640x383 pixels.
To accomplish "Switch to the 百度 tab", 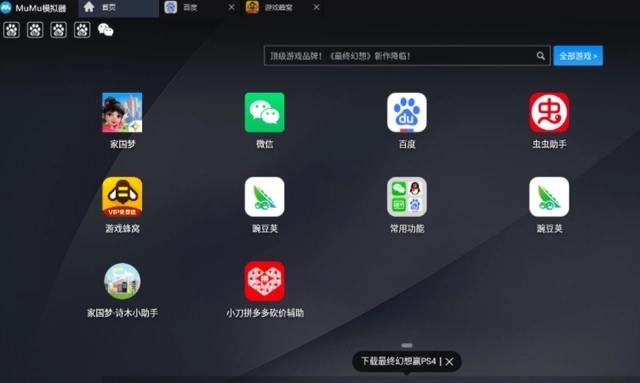I will tap(191, 8).
